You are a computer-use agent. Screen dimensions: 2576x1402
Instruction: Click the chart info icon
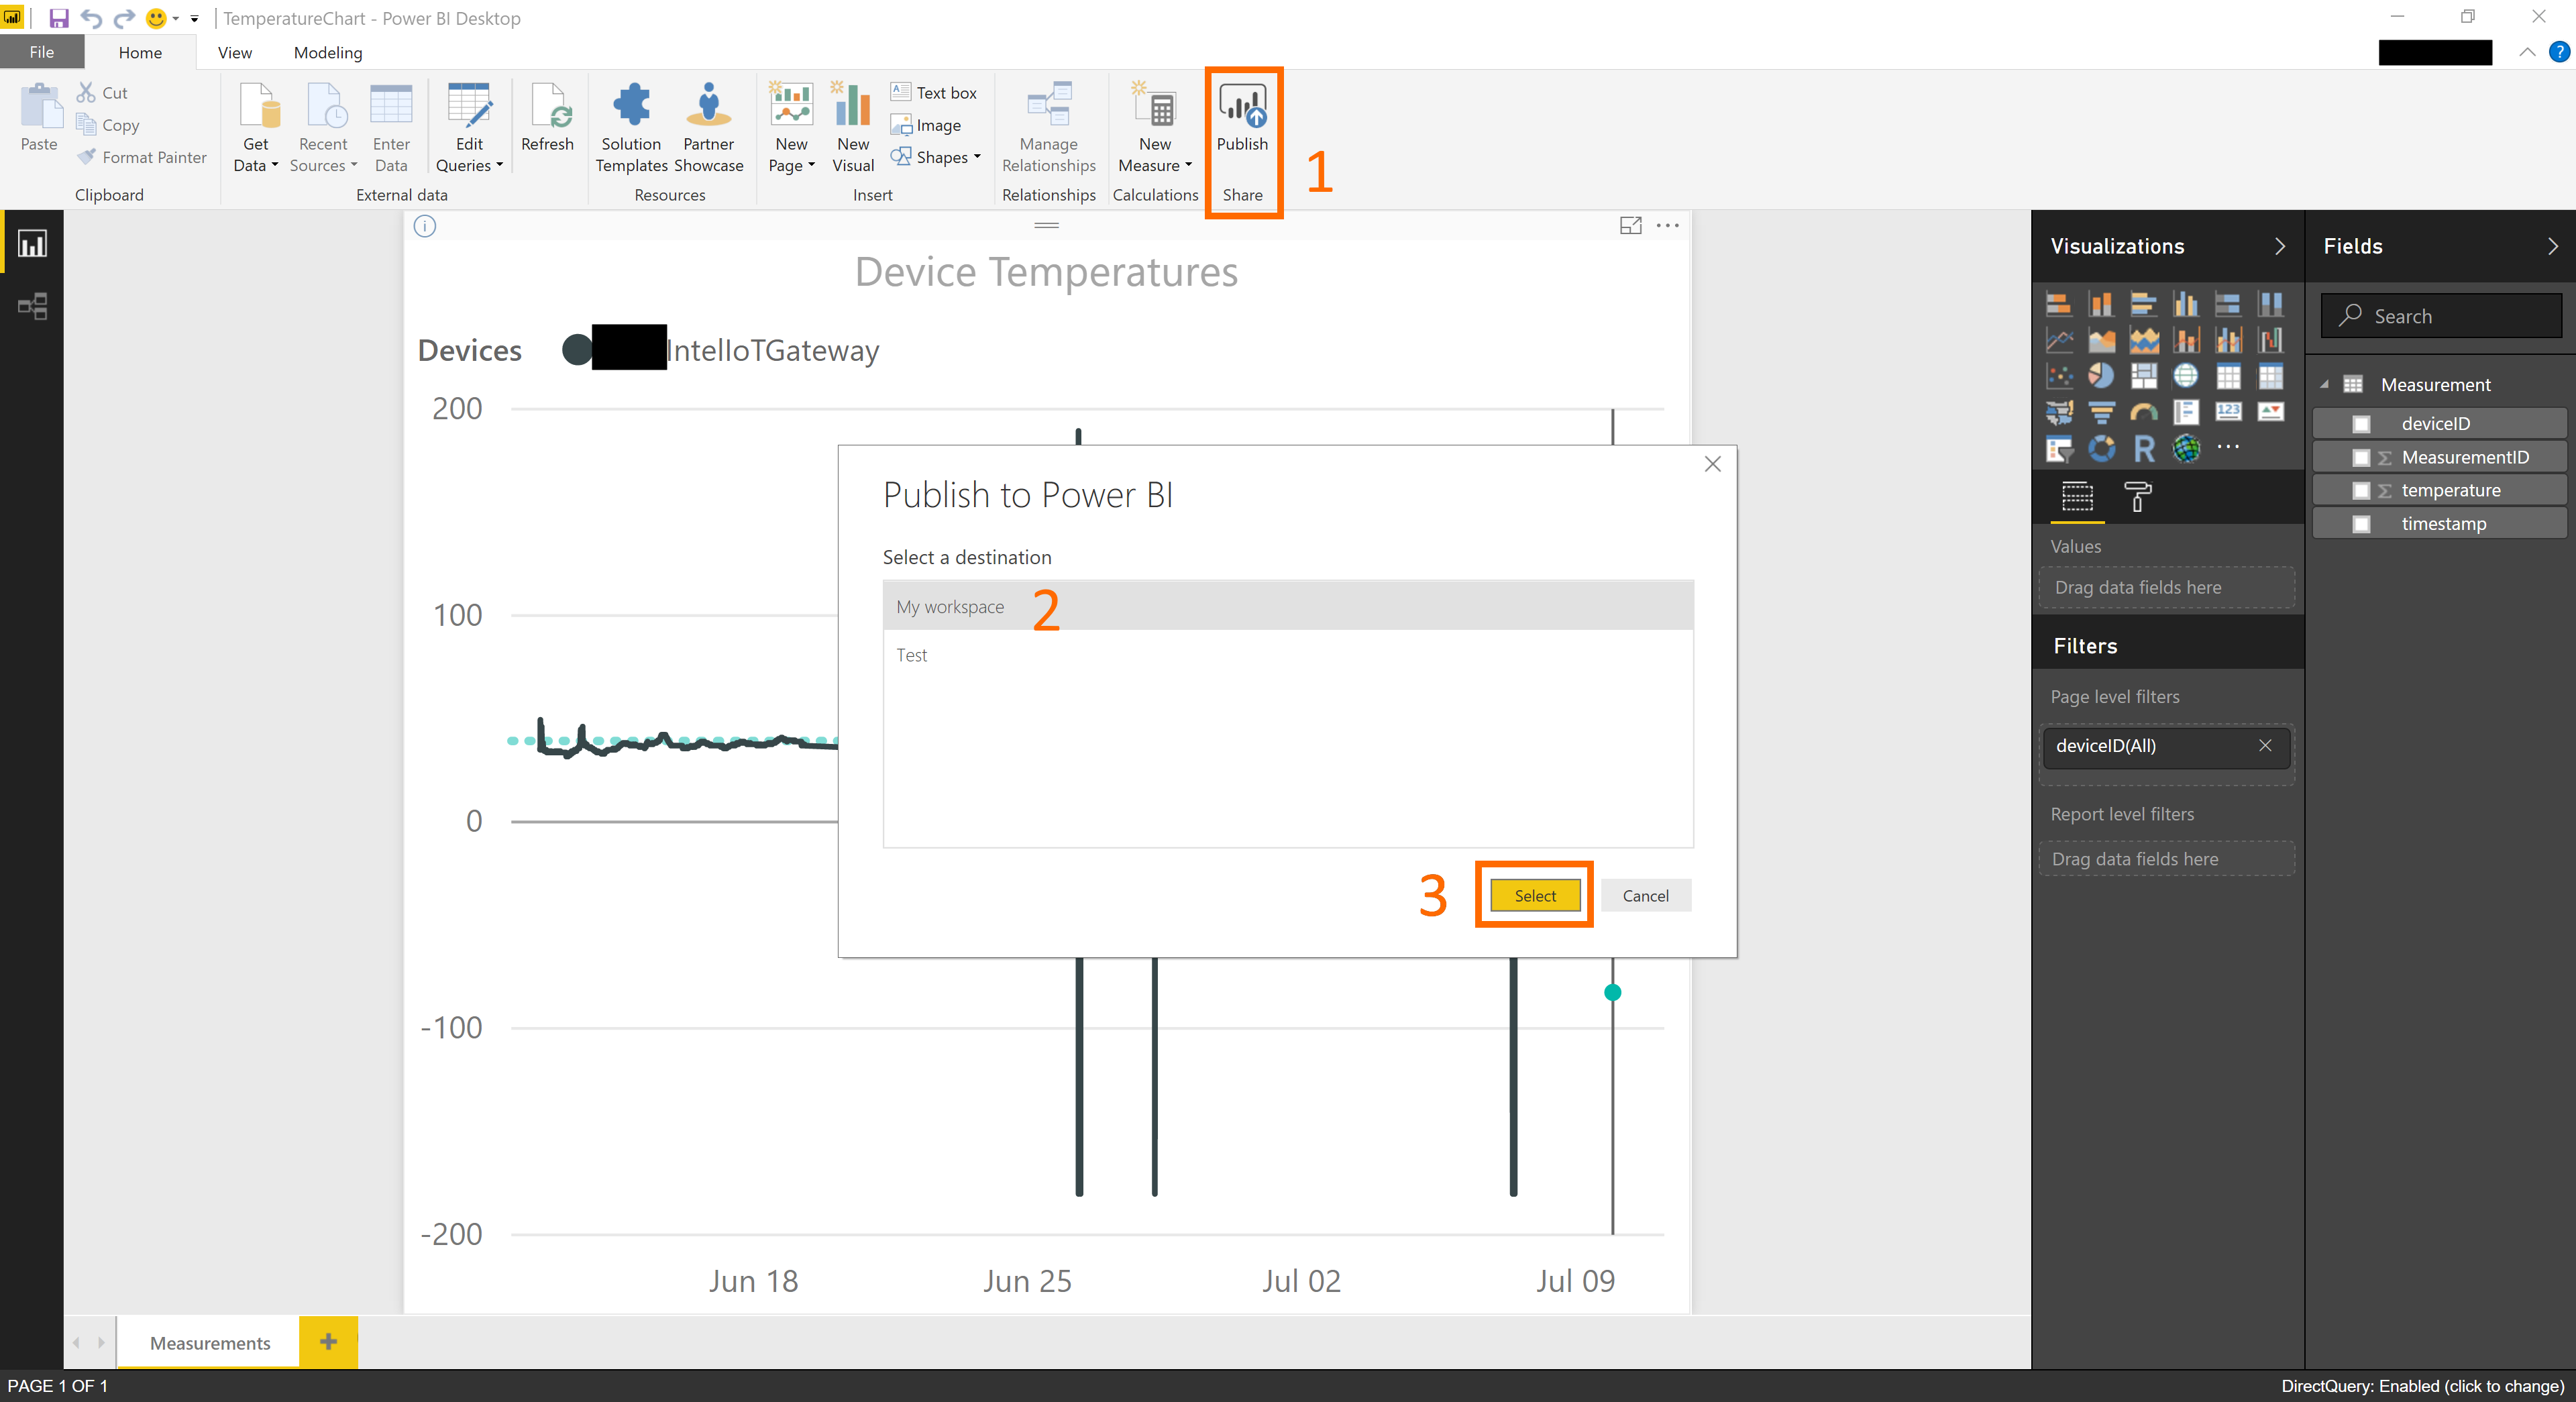425,226
